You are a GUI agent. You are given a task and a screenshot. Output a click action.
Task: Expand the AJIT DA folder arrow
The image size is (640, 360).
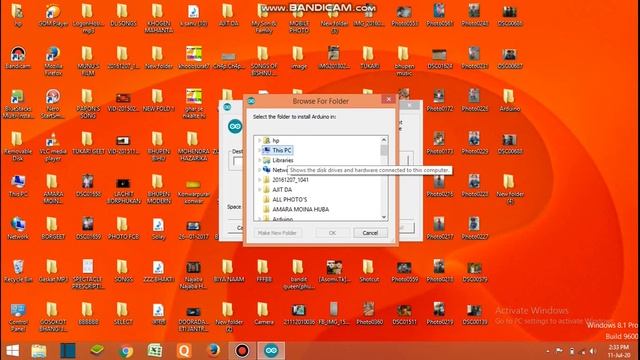259,189
